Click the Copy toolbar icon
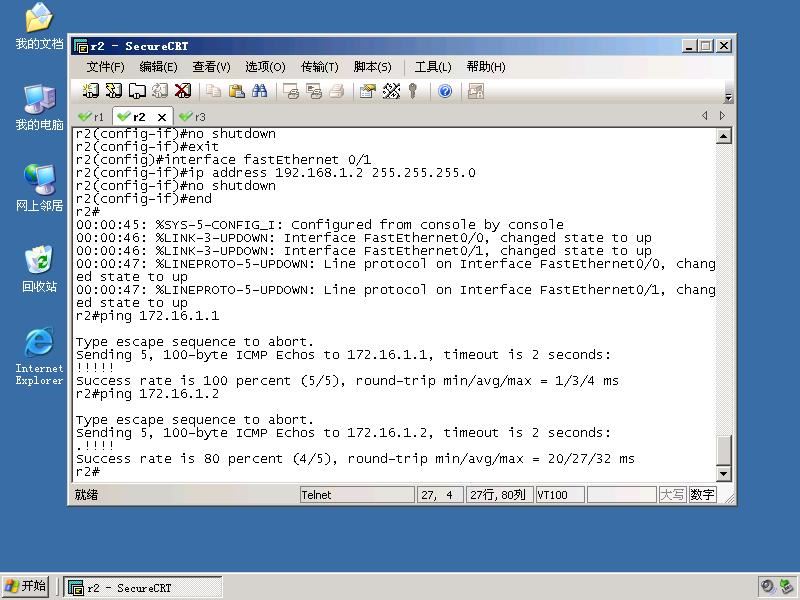 point(213,91)
